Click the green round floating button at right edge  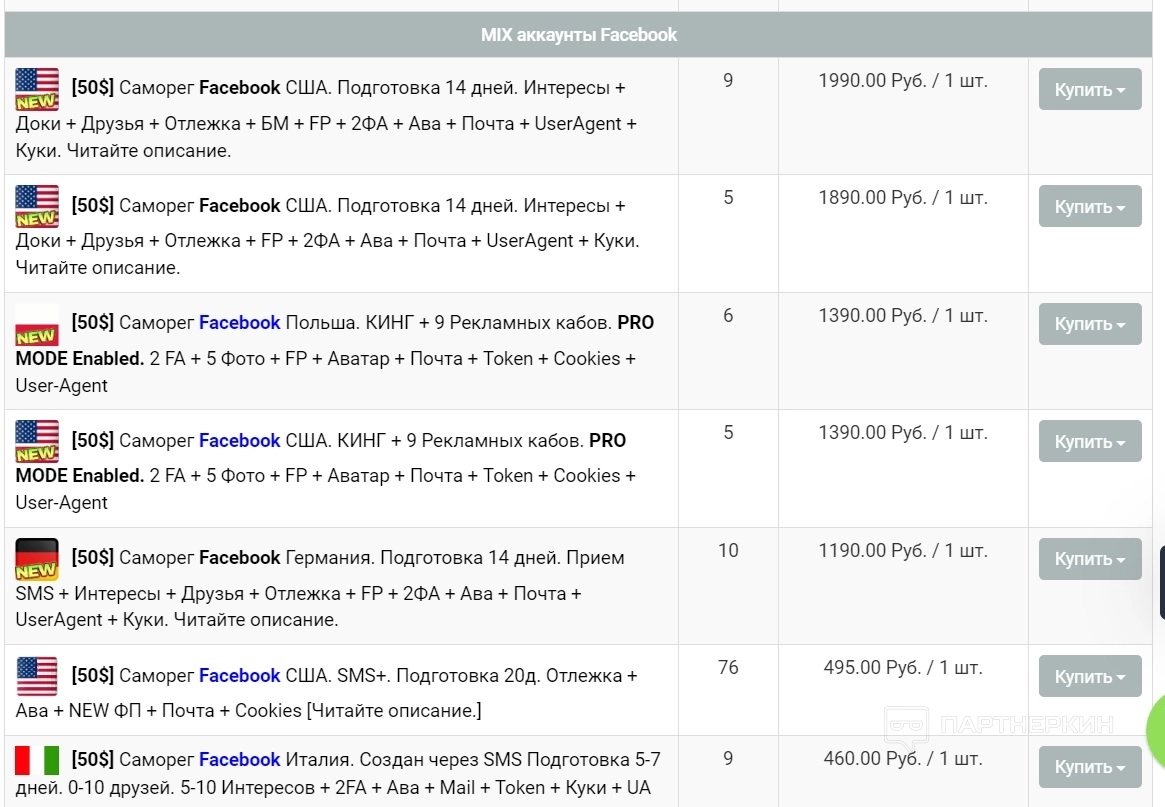pos(1154,732)
